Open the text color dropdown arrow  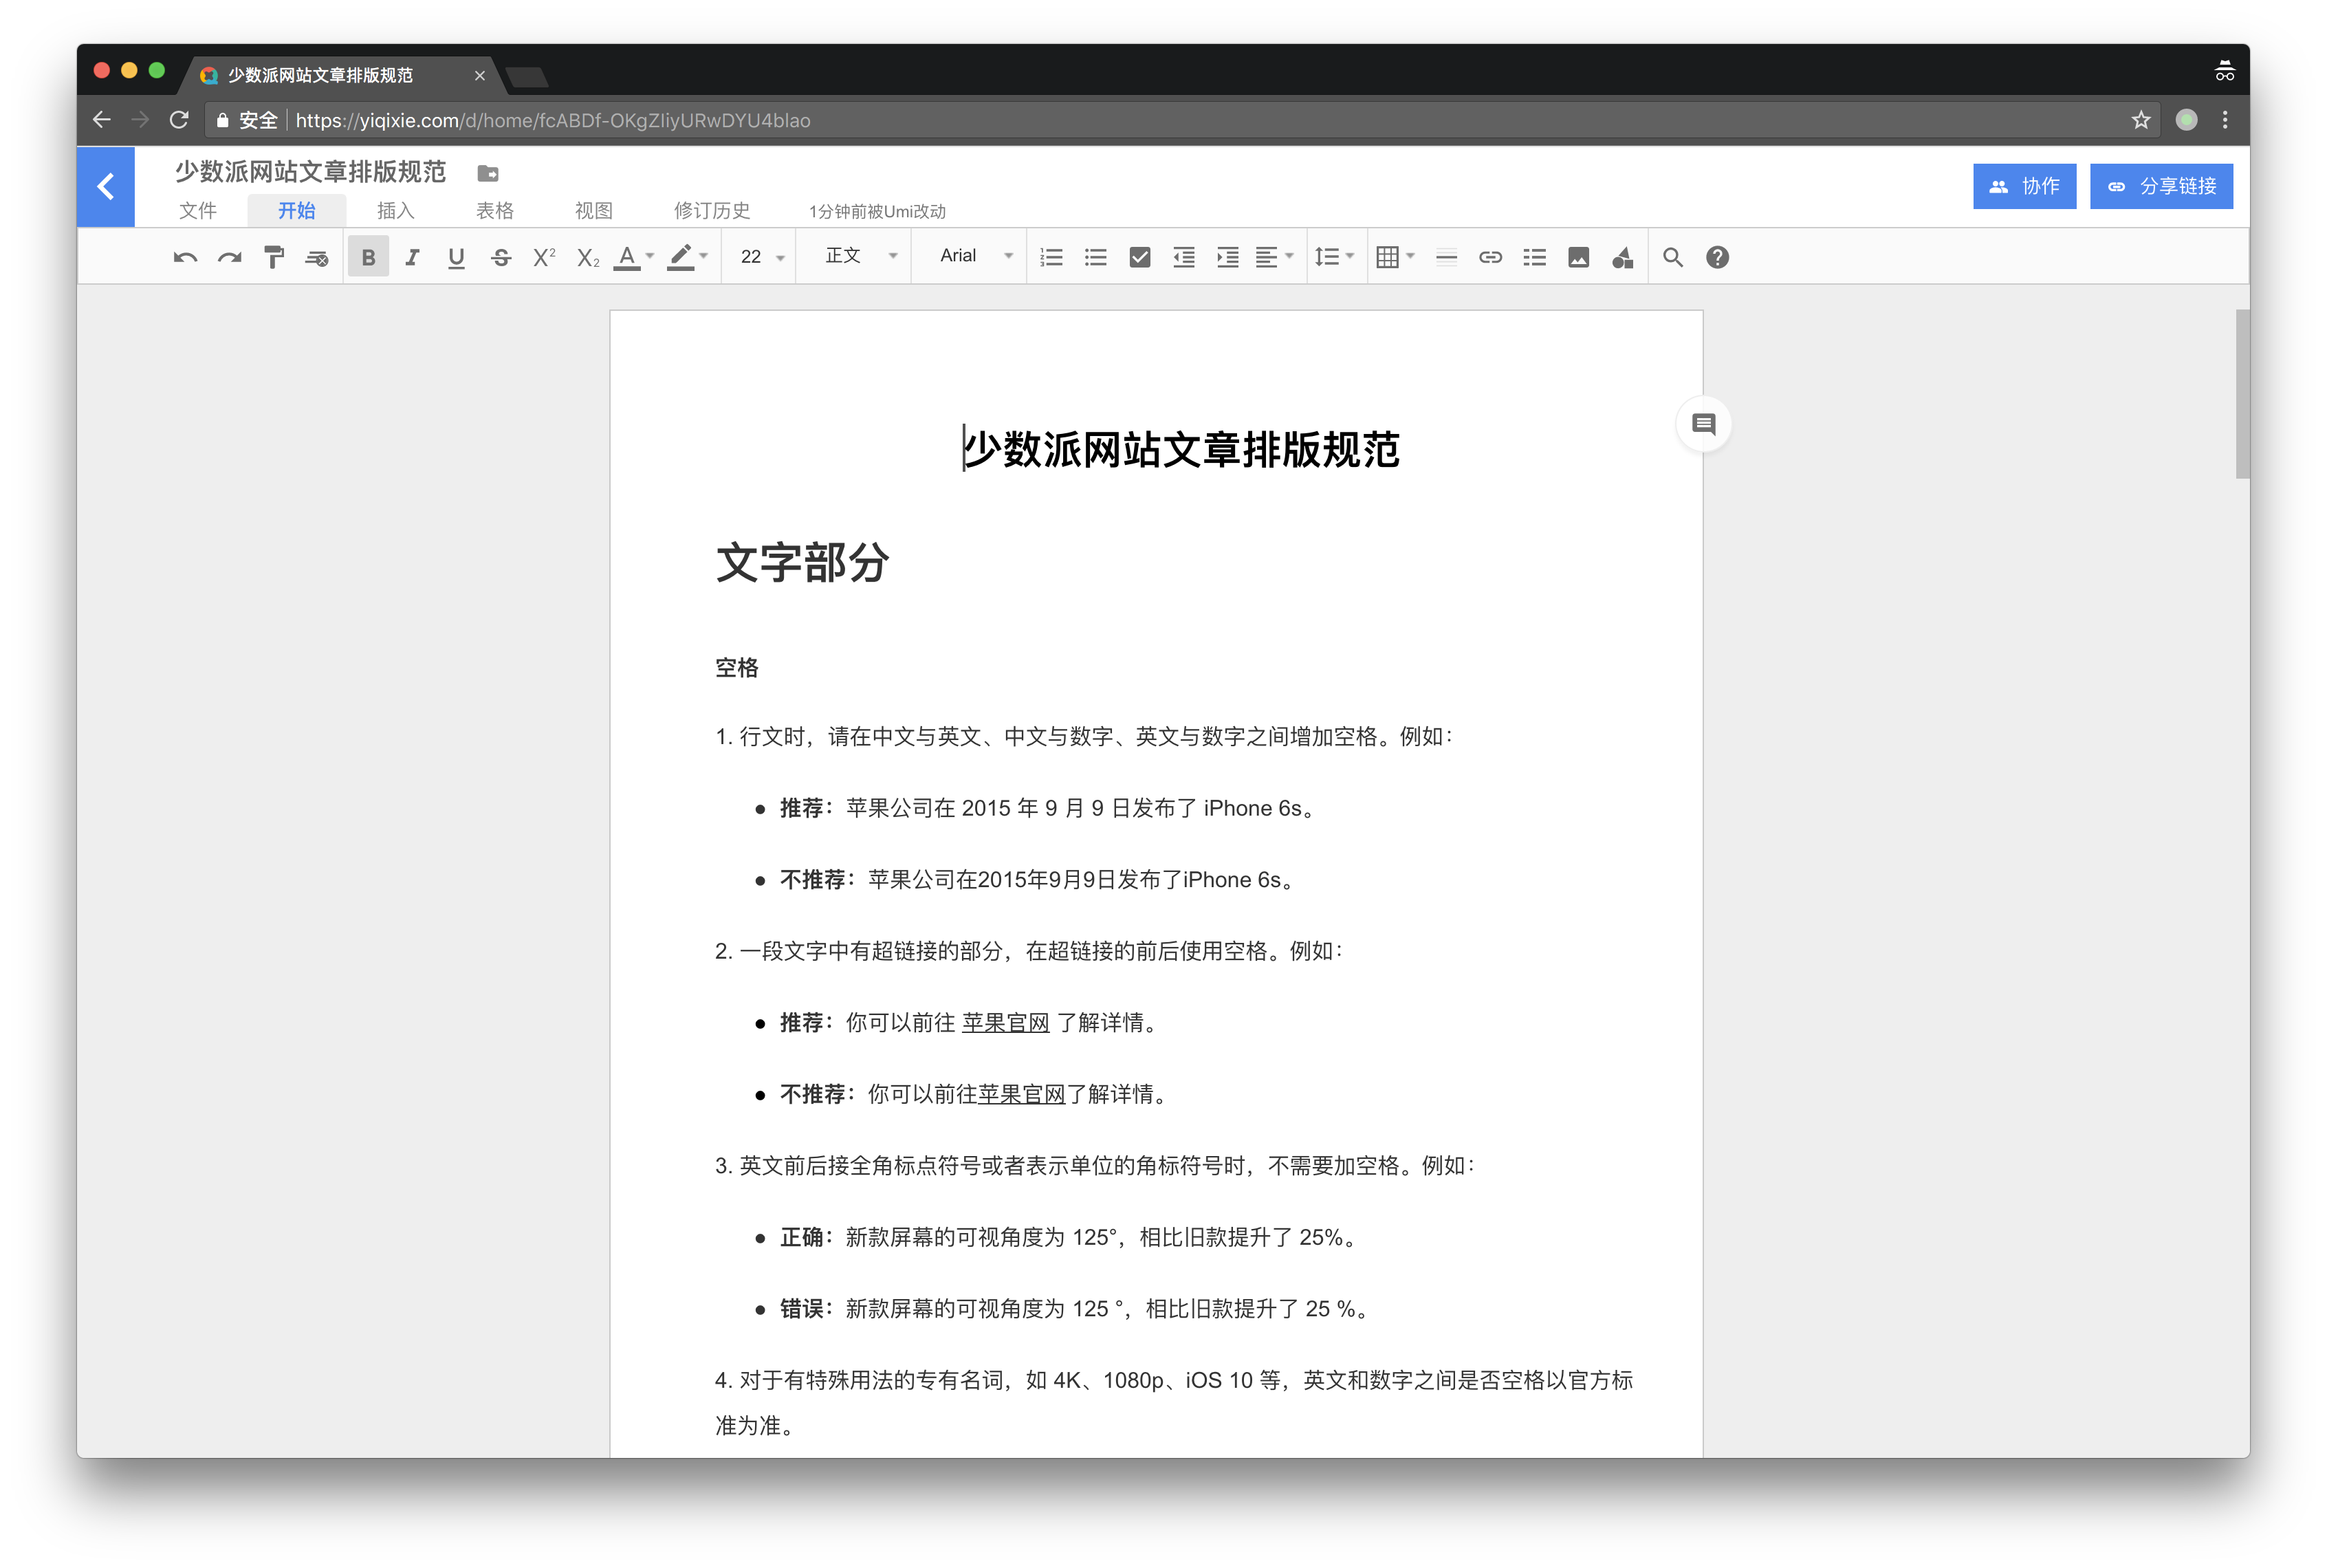click(x=650, y=257)
